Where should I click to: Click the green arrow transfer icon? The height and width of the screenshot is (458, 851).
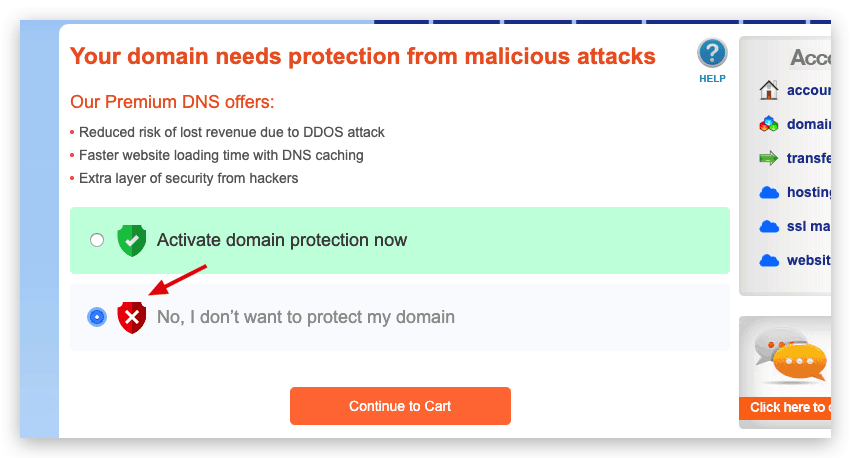click(768, 158)
